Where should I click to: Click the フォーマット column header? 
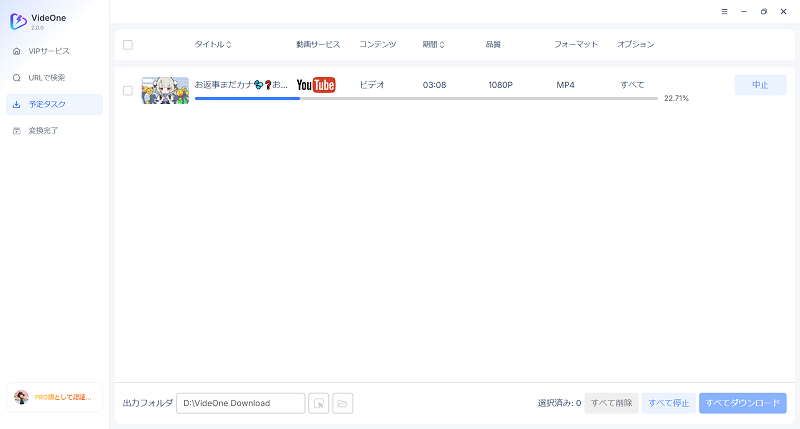tap(576, 44)
